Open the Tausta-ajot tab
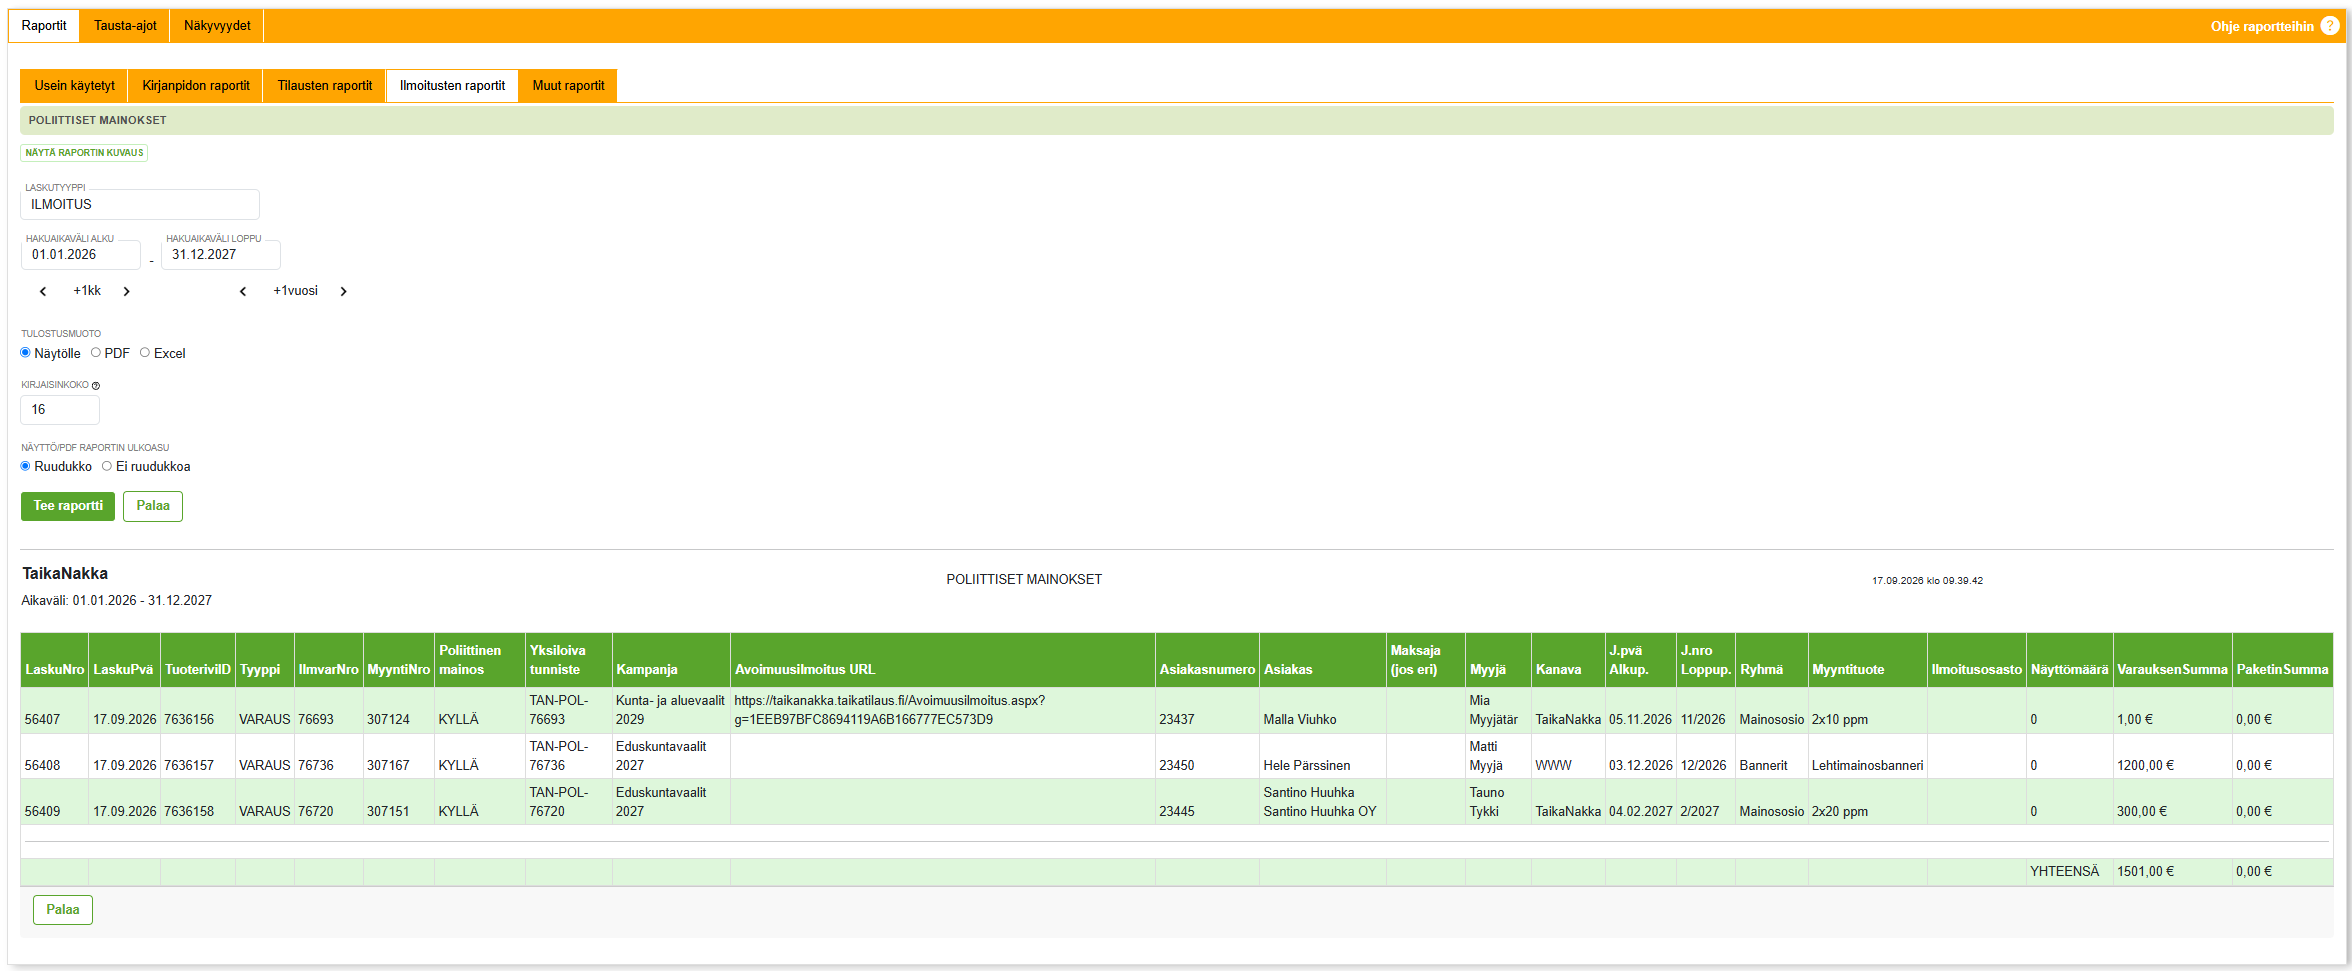The height and width of the screenshot is (971, 2352). pyautogui.click(x=125, y=26)
